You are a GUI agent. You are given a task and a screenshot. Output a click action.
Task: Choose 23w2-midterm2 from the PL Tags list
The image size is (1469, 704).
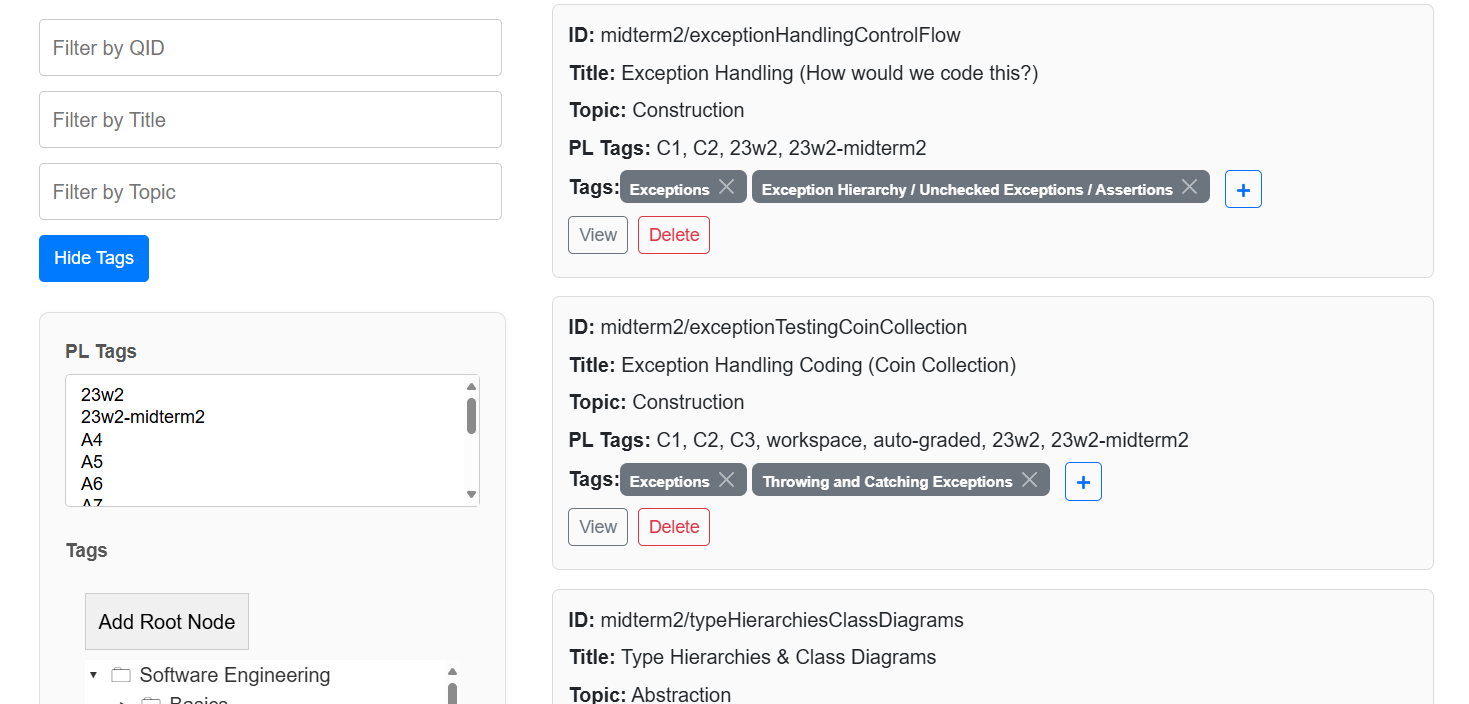click(x=143, y=417)
